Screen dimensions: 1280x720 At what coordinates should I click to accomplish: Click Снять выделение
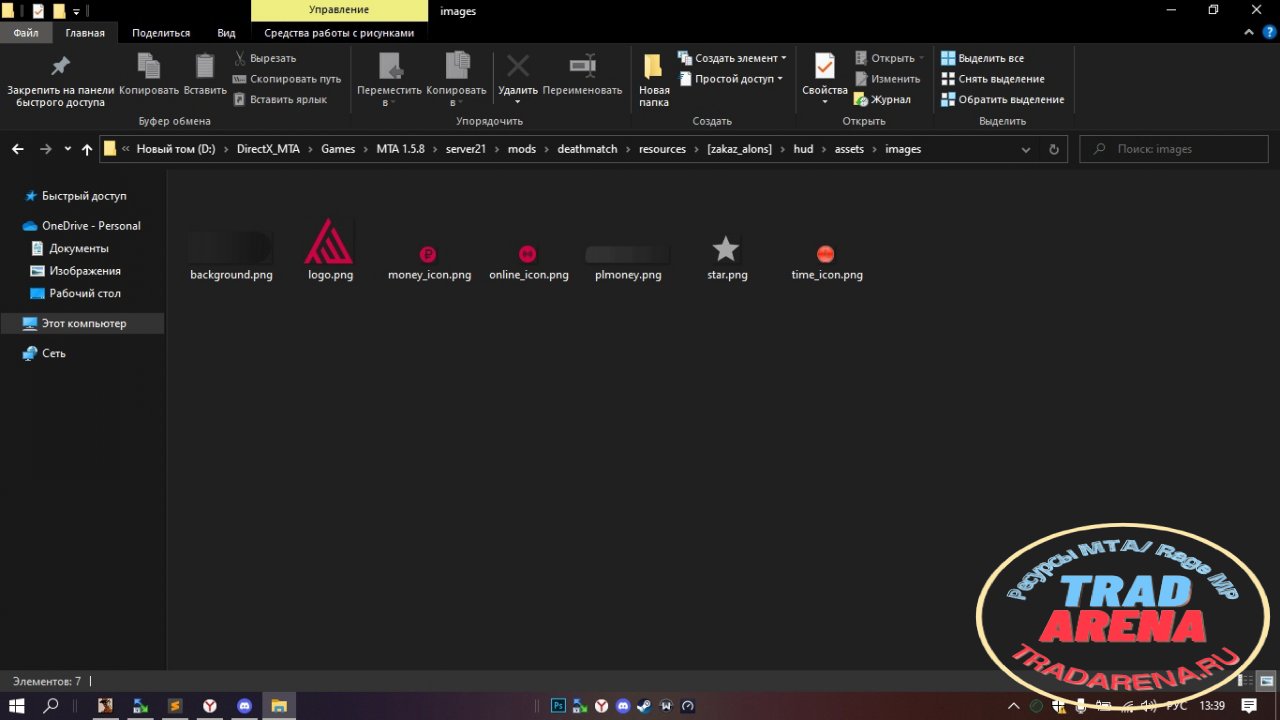click(993, 79)
